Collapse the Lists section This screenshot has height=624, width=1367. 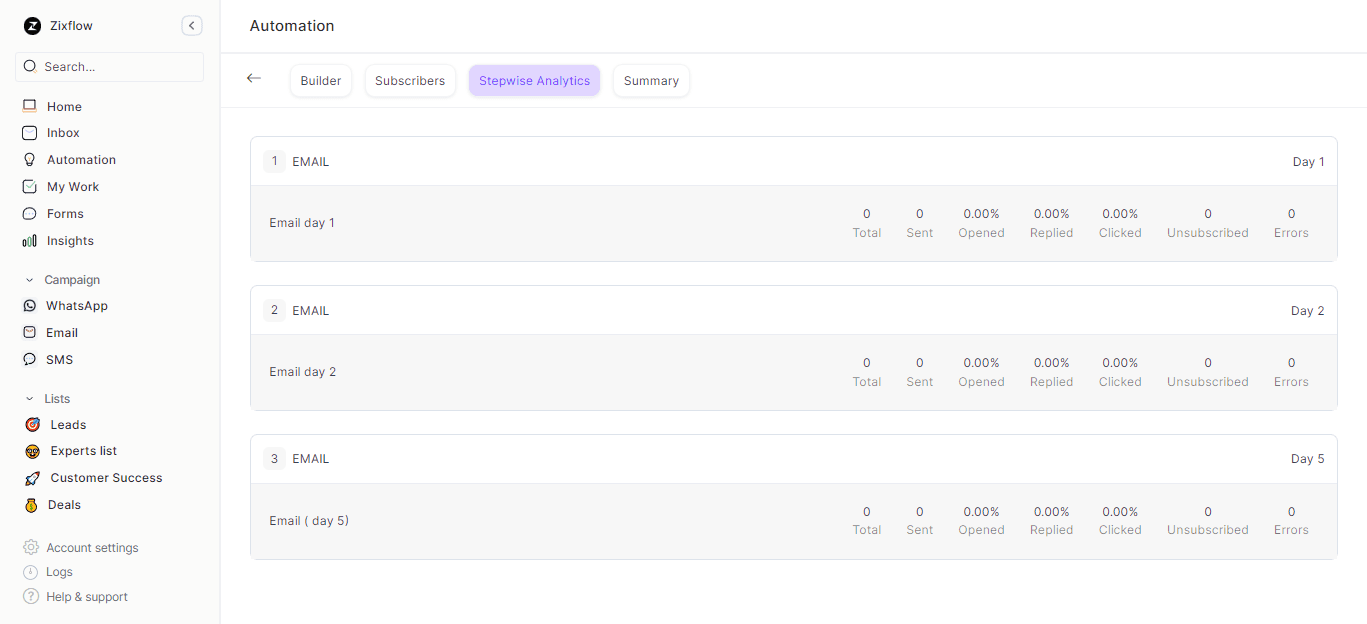pyautogui.click(x=30, y=399)
